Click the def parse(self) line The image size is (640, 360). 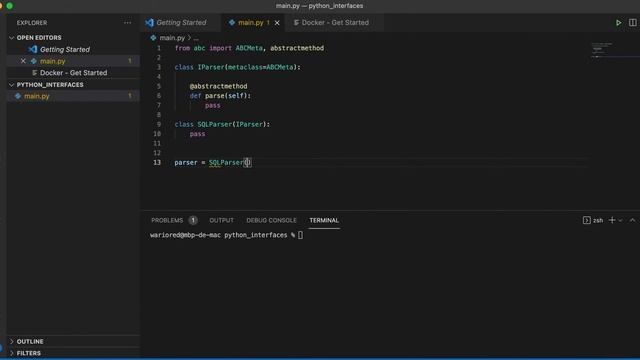click(220, 96)
